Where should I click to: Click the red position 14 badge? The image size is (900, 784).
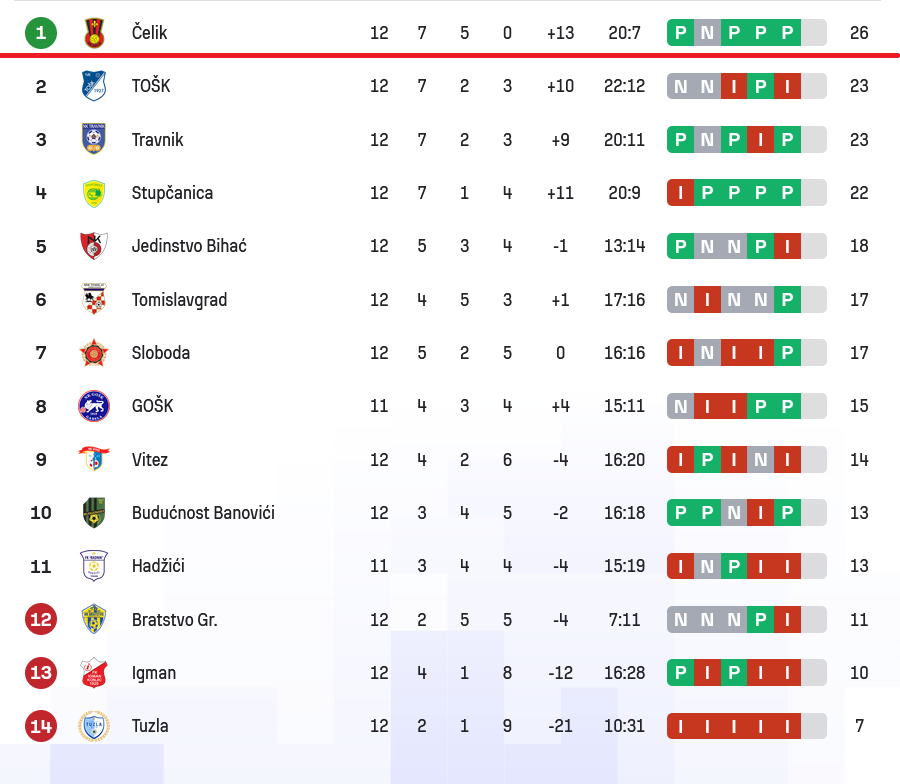click(x=41, y=726)
